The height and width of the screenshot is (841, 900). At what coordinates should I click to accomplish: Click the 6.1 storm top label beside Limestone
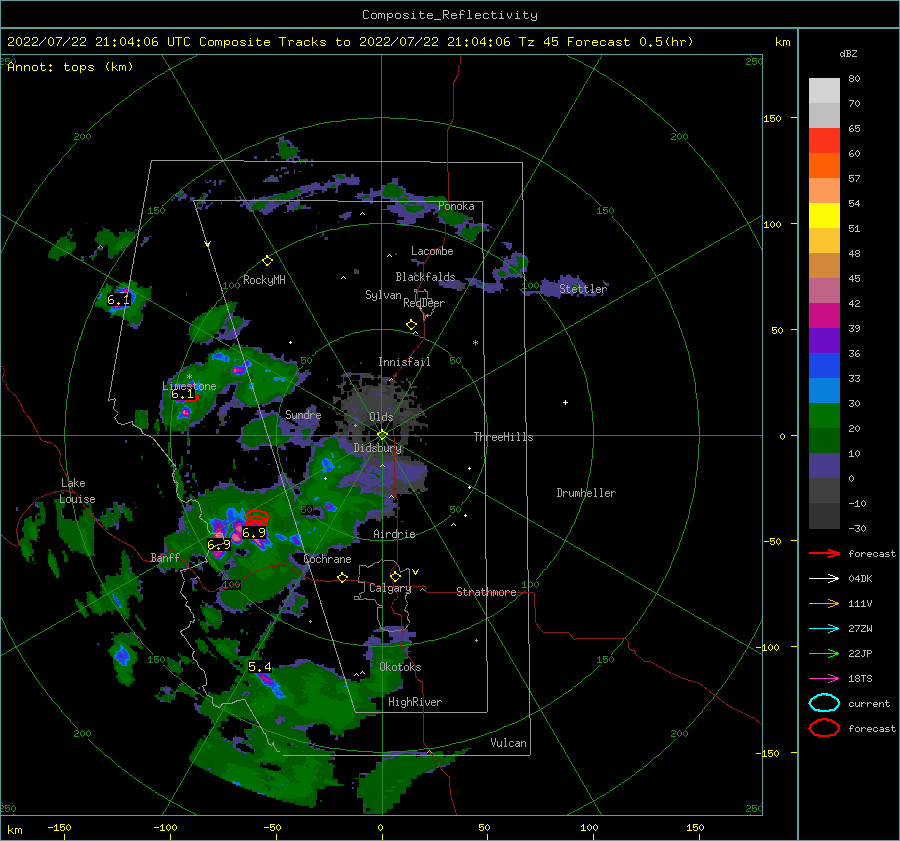[x=183, y=394]
